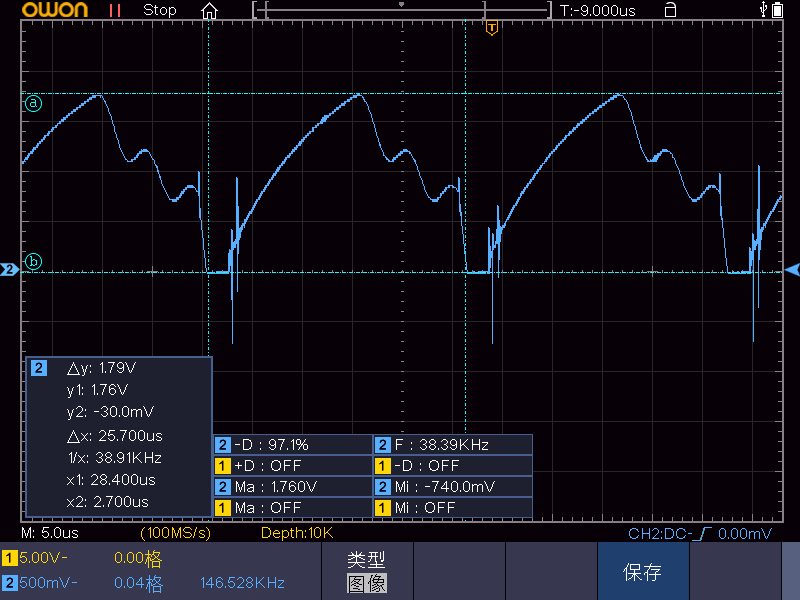Click the -D : 97.1% measurement for channel 2

293,445
